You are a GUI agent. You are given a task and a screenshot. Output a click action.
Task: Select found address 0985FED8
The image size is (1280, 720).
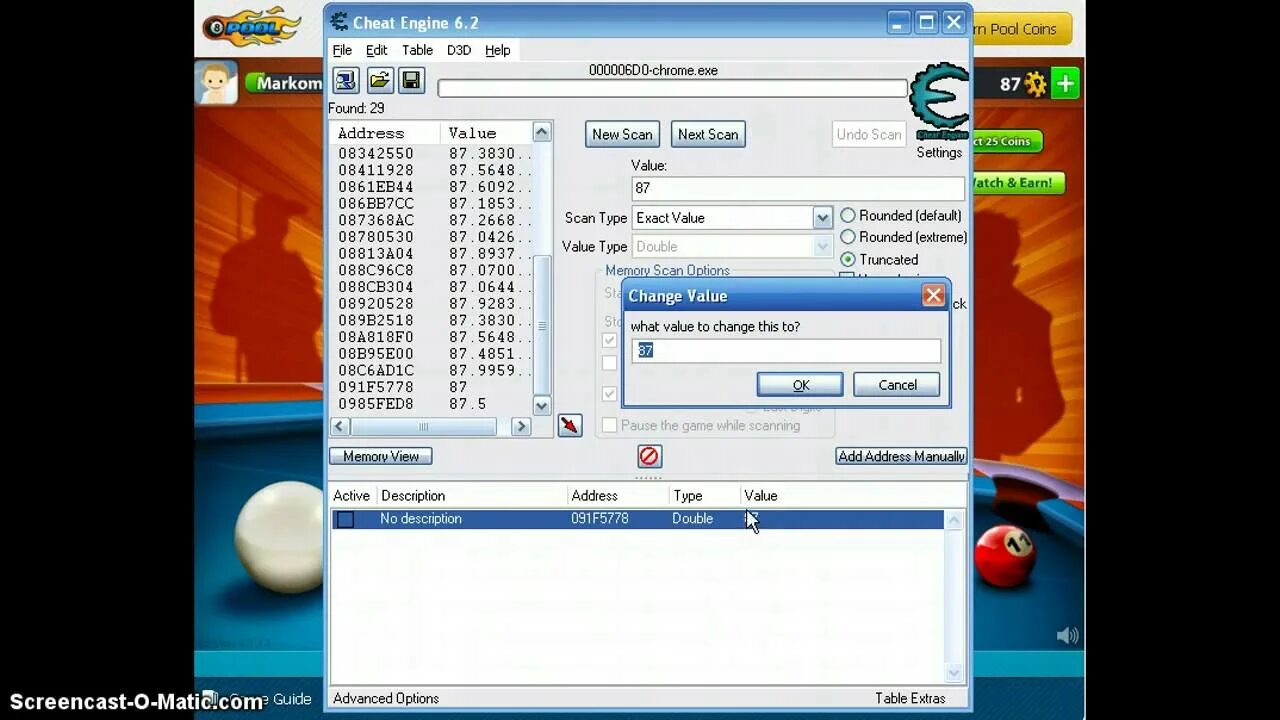375,404
